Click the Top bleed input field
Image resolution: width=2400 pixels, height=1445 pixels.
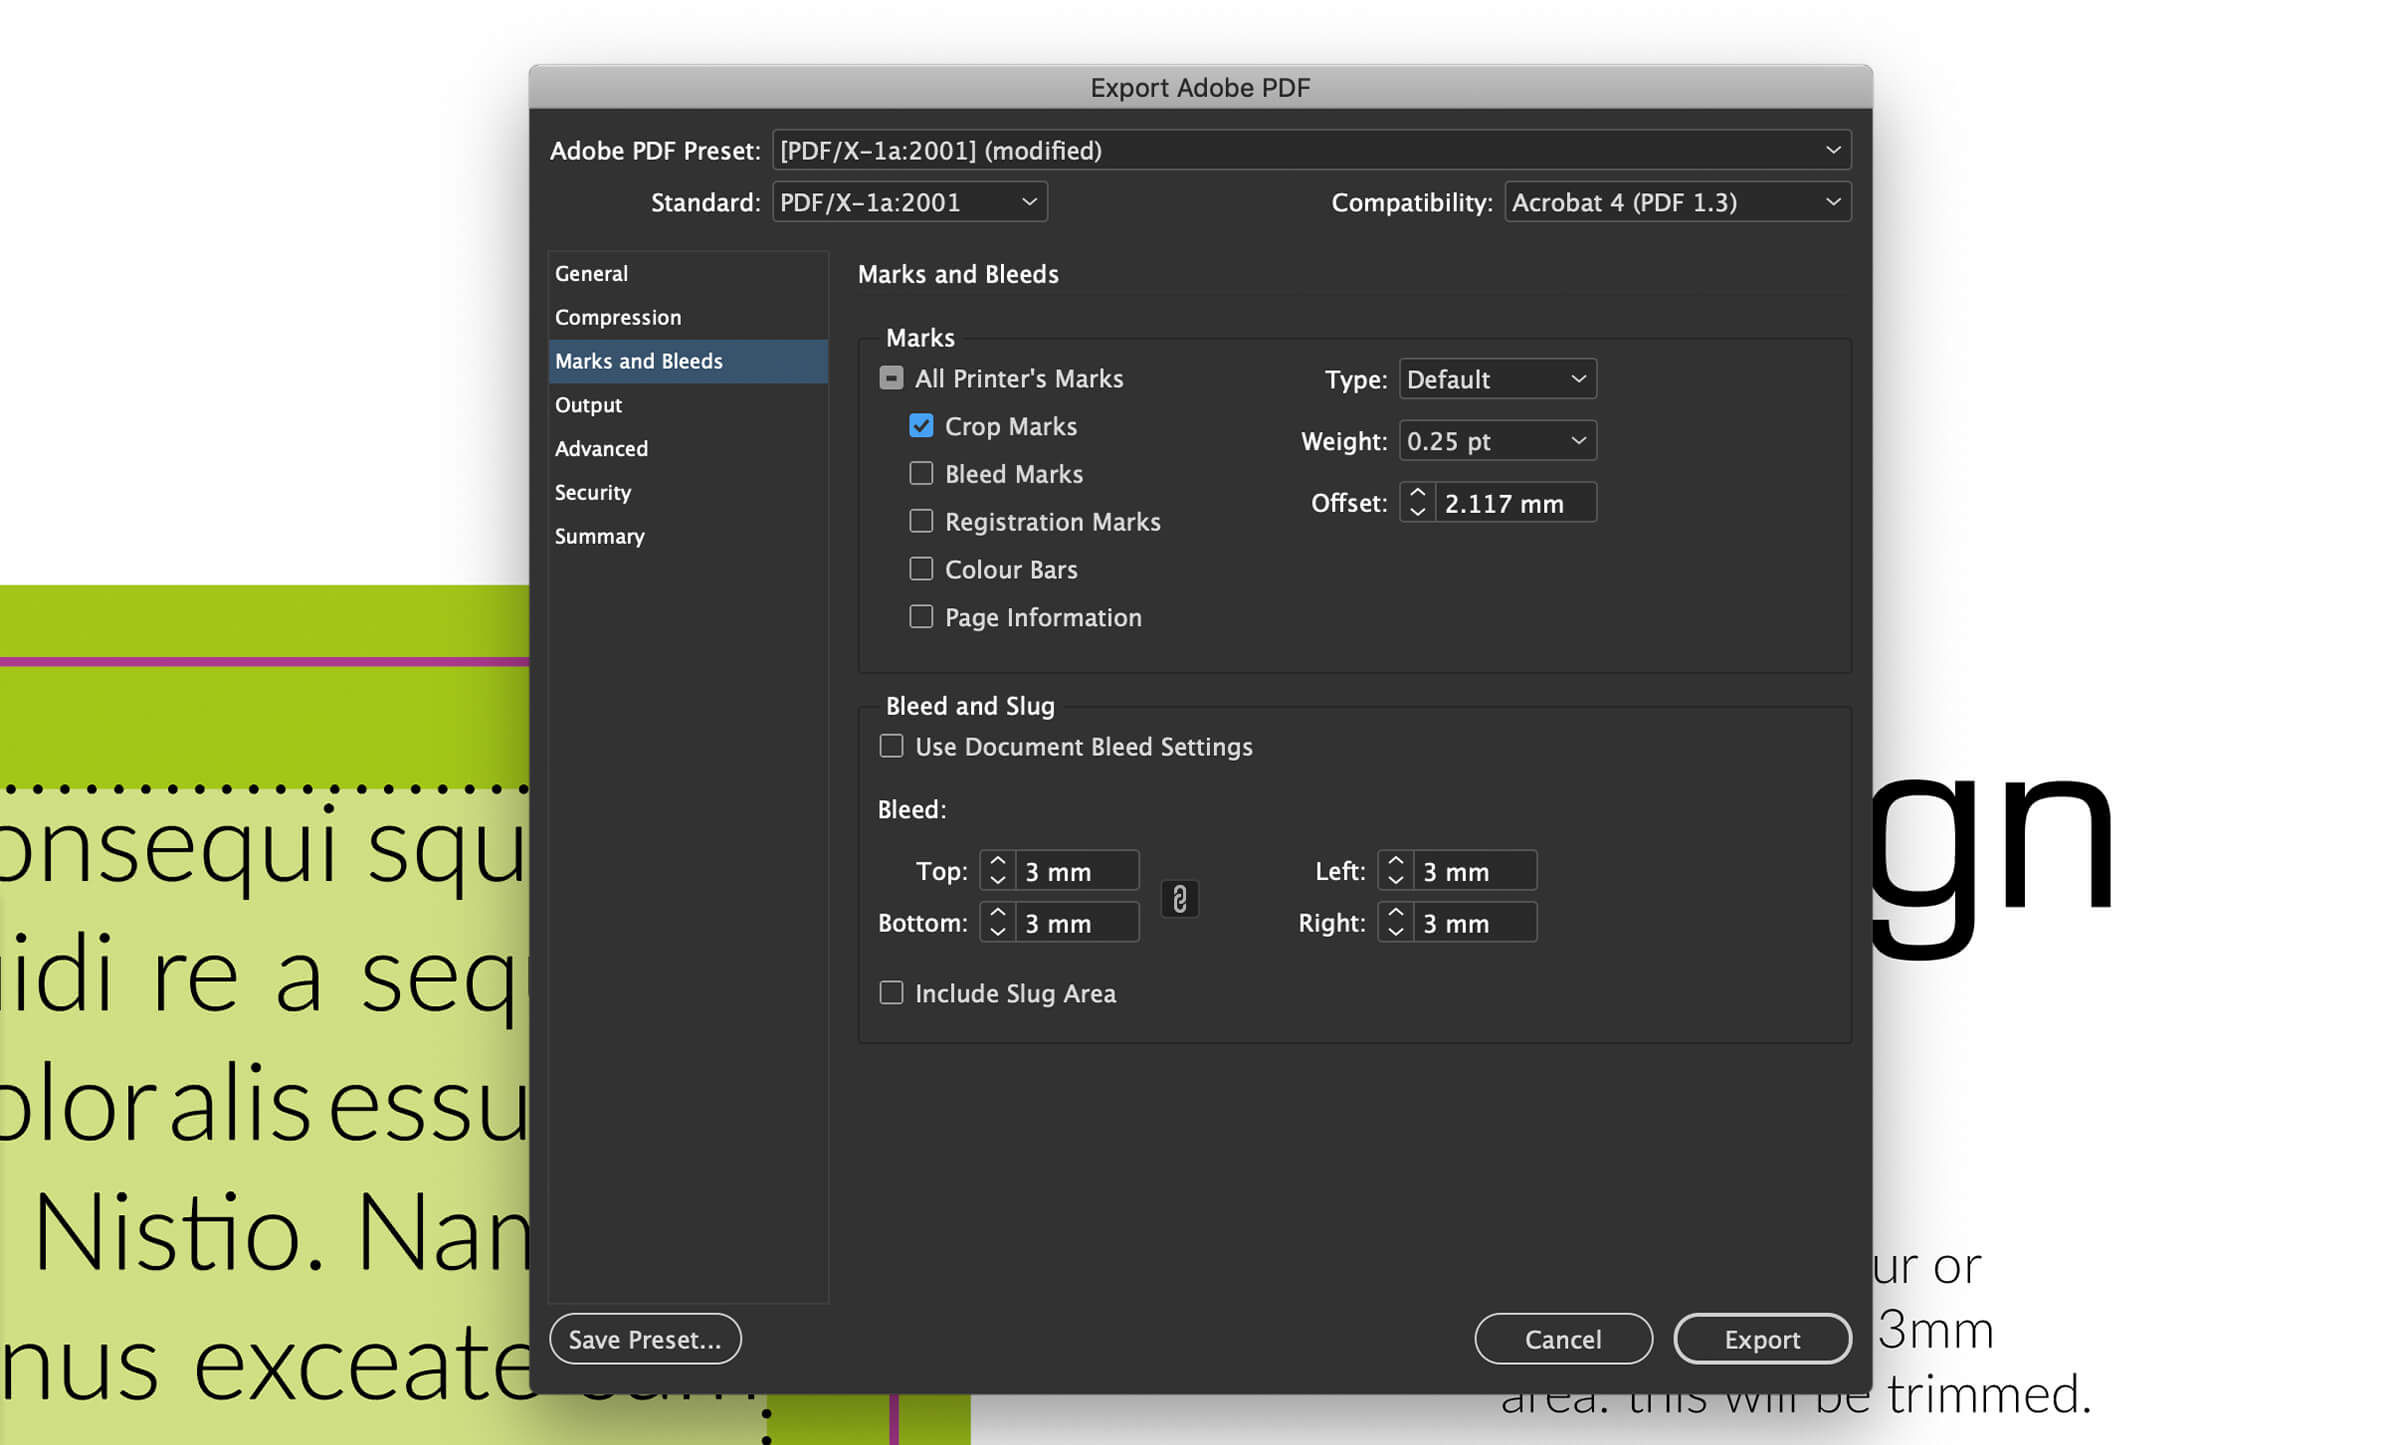[x=1077, y=870]
